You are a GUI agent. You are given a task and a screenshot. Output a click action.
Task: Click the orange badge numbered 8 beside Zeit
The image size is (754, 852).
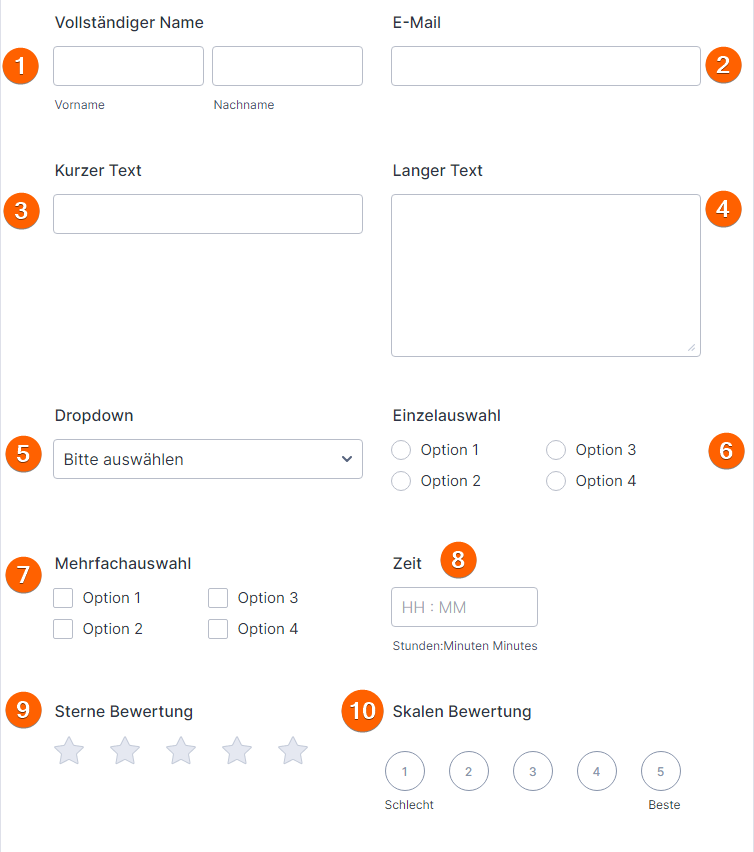(x=459, y=560)
